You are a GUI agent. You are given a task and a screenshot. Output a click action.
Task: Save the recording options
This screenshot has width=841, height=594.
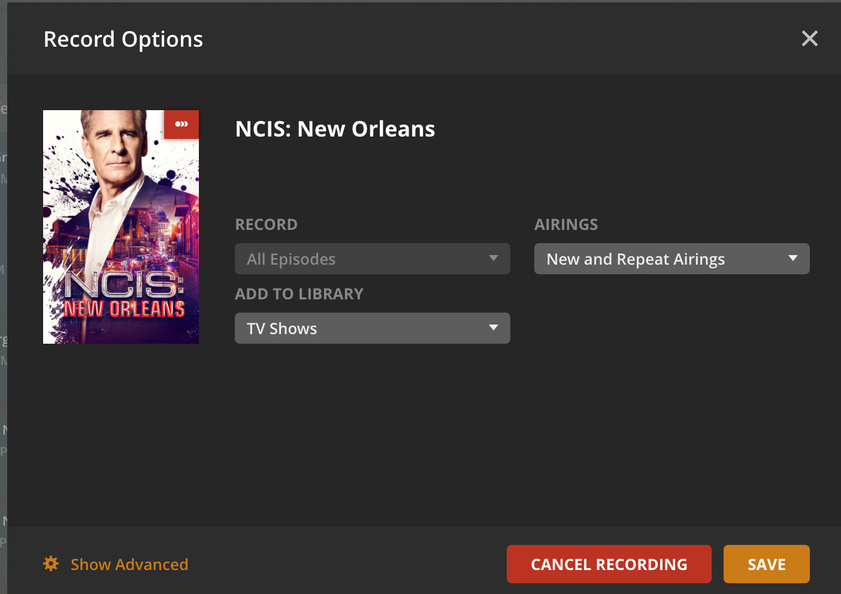766,564
